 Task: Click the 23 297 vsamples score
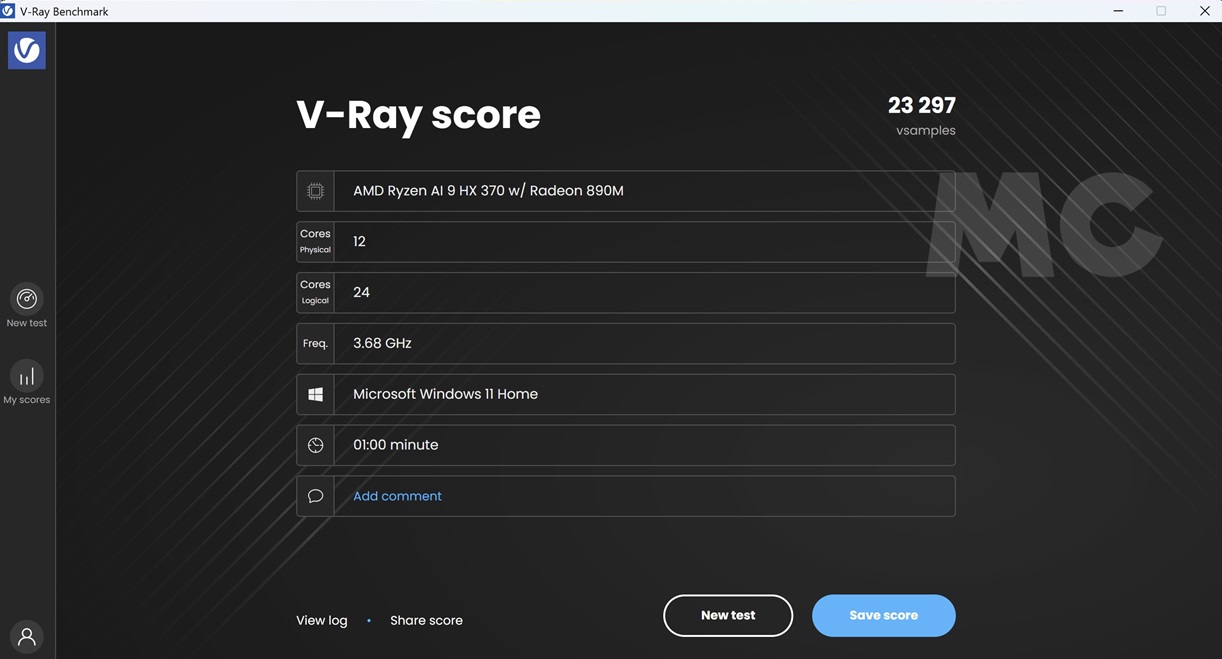(921, 106)
